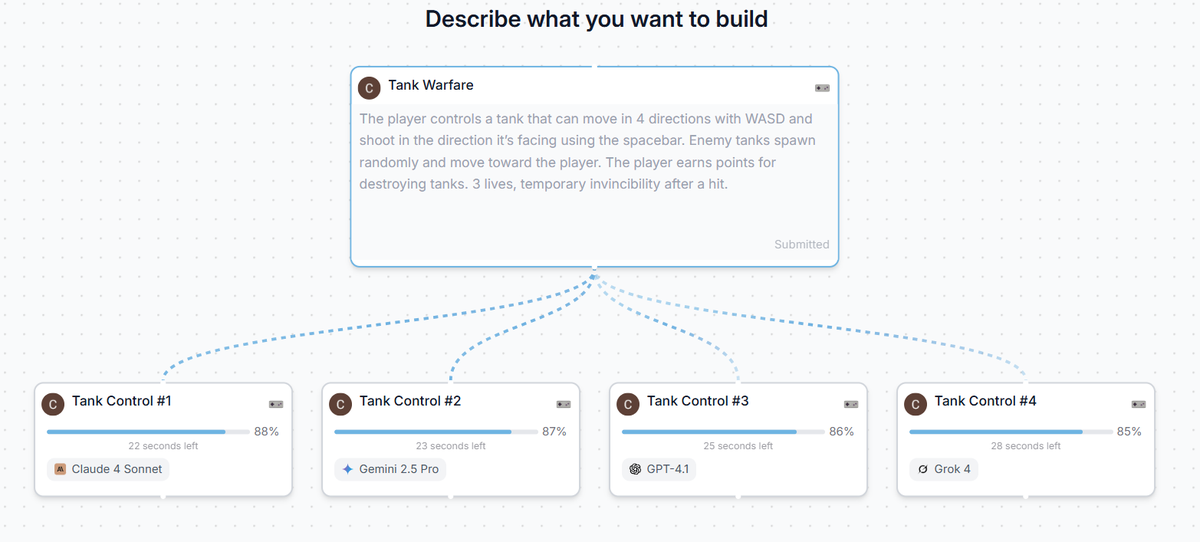
Task: Click the Submitted status label
Action: [801, 244]
